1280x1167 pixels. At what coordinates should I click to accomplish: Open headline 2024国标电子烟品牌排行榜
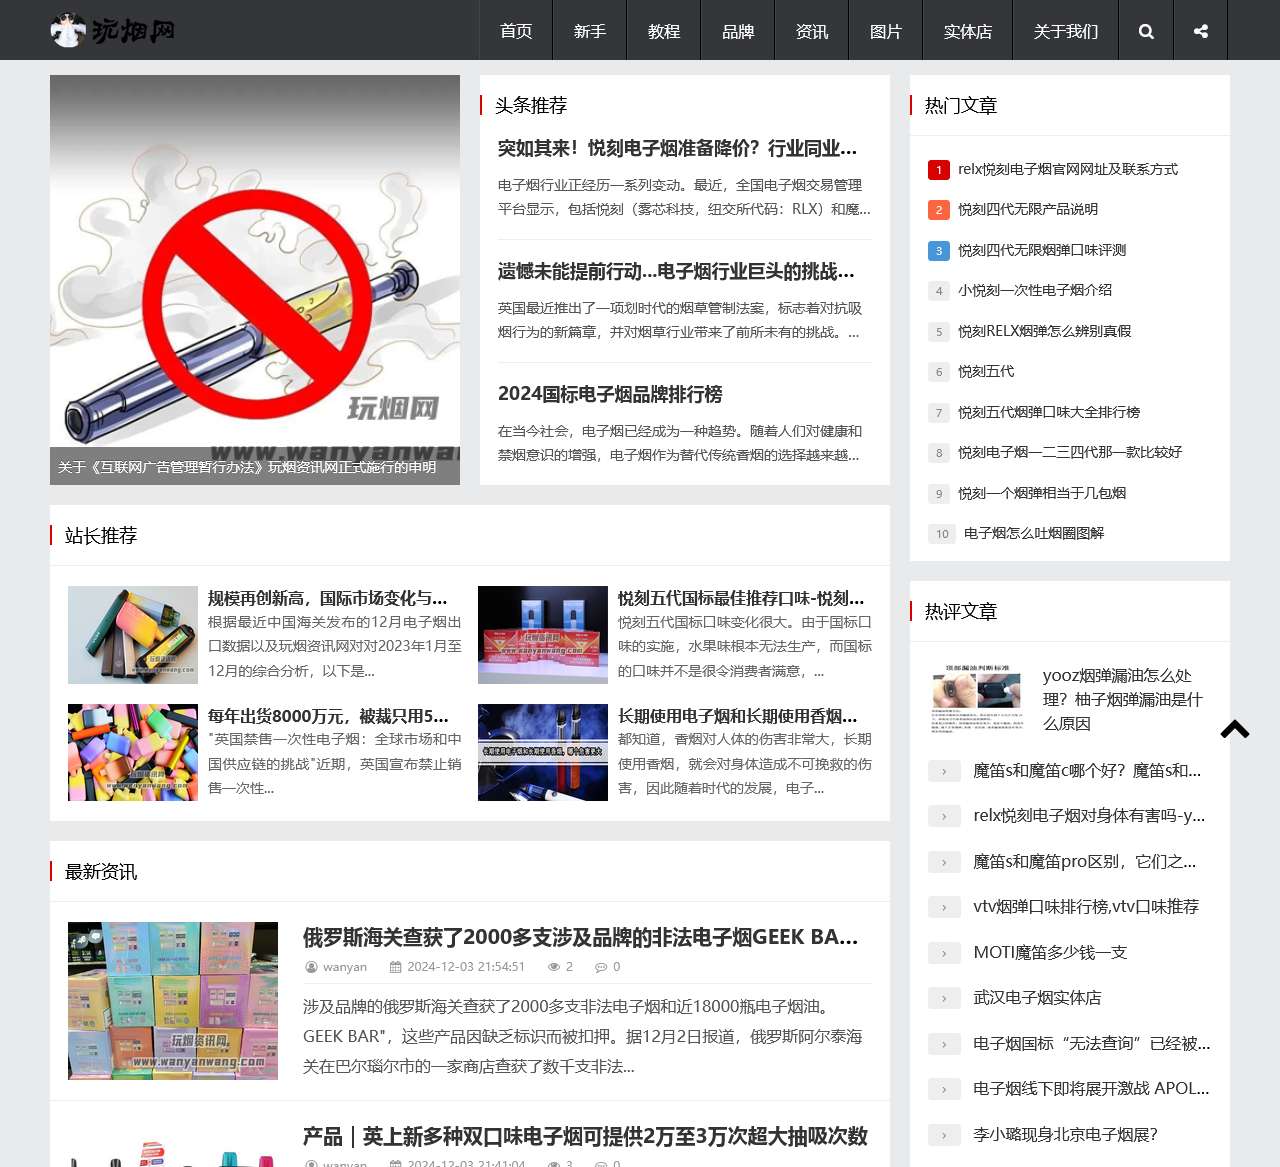(x=610, y=394)
